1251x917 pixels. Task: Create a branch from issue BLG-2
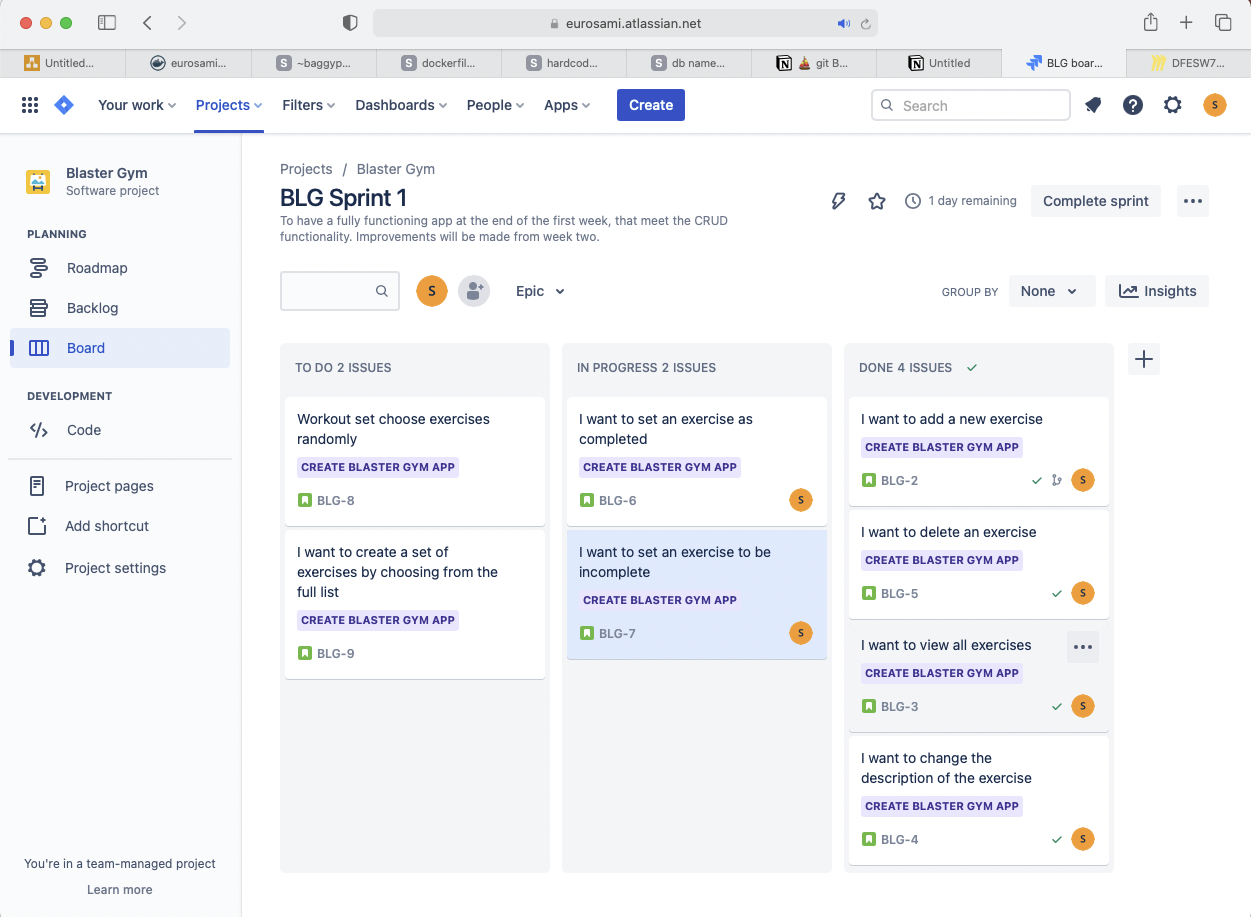point(1057,480)
